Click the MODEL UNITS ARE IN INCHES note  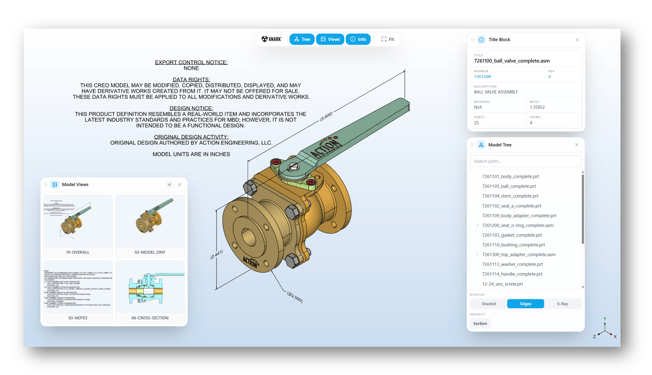191,154
